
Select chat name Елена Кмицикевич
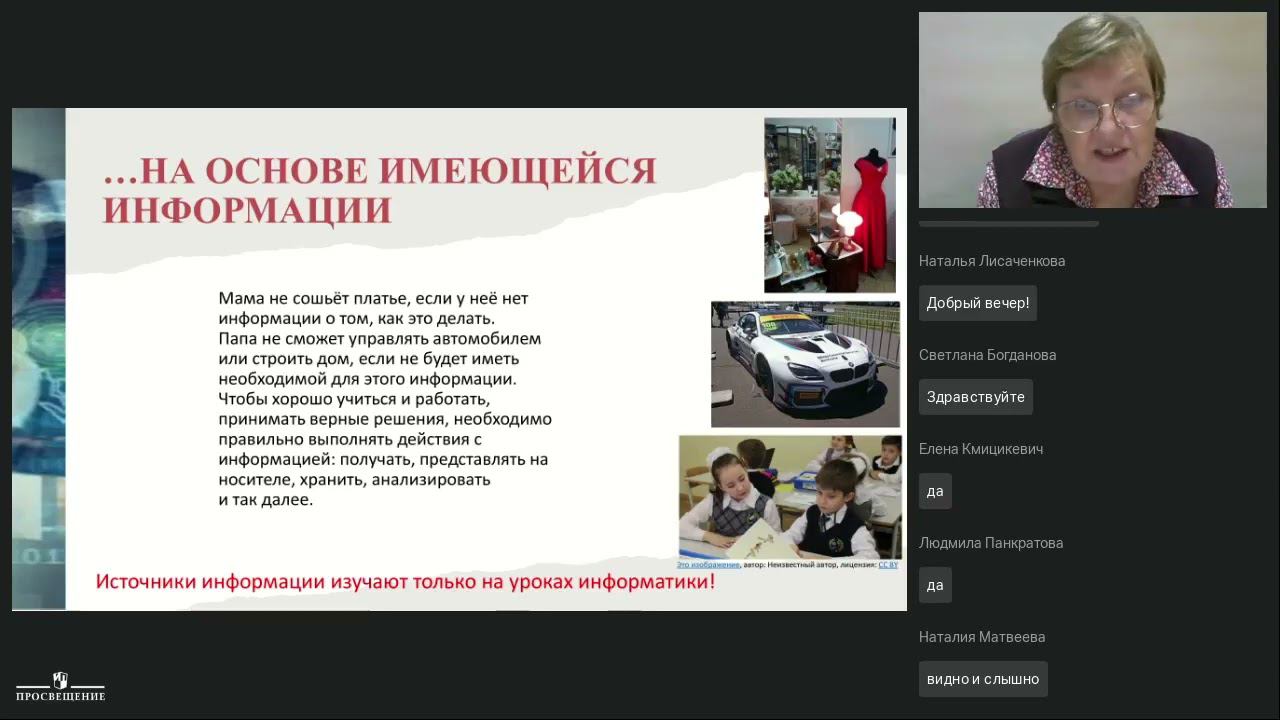(981, 449)
